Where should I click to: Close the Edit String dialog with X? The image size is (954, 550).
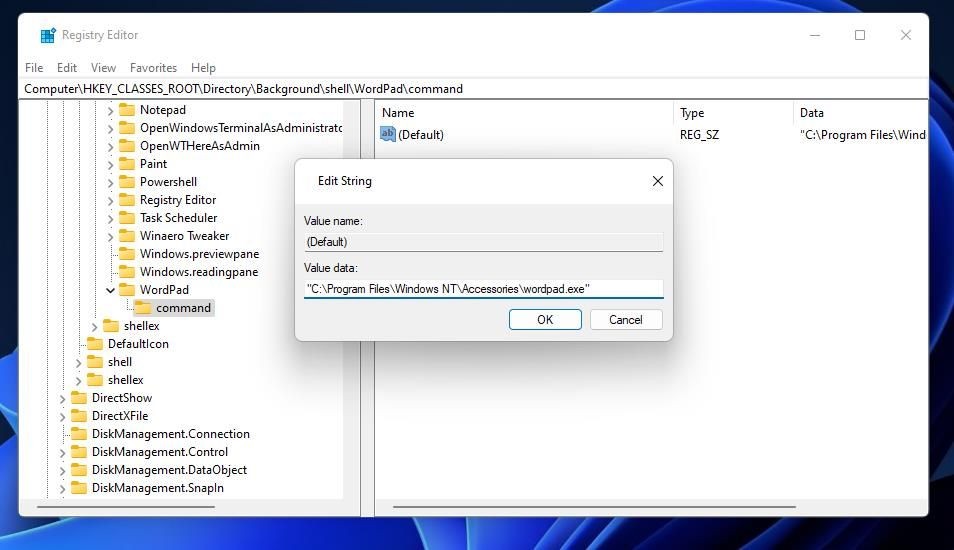click(658, 181)
